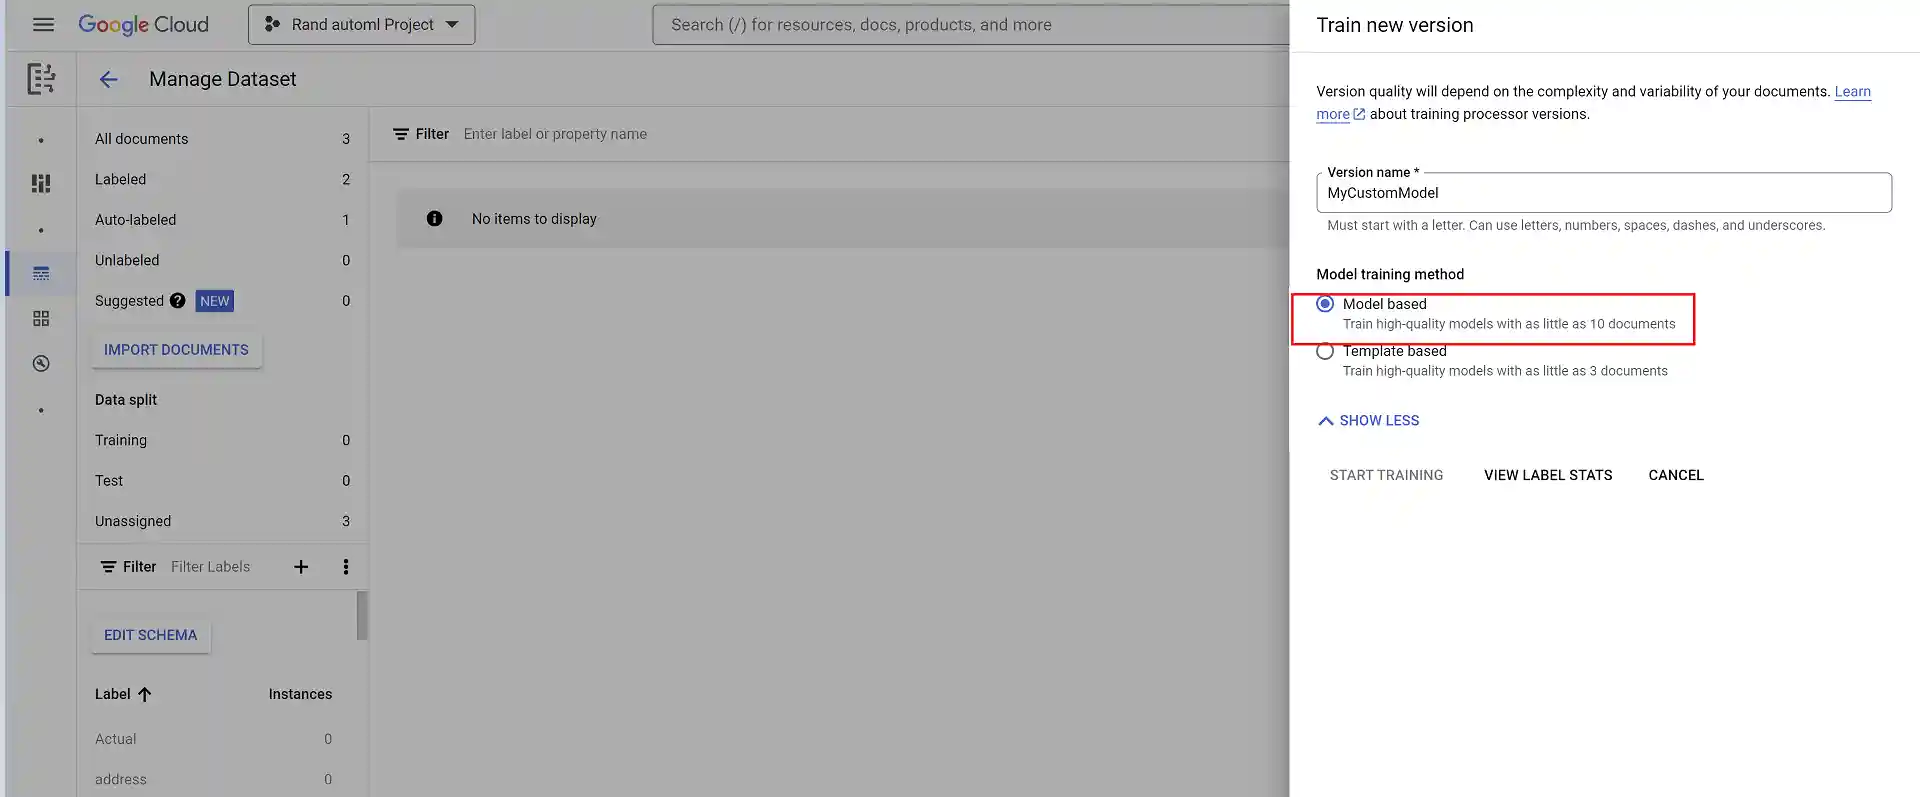Click the Import Documents button
The image size is (1920, 797).
coord(176,350)
